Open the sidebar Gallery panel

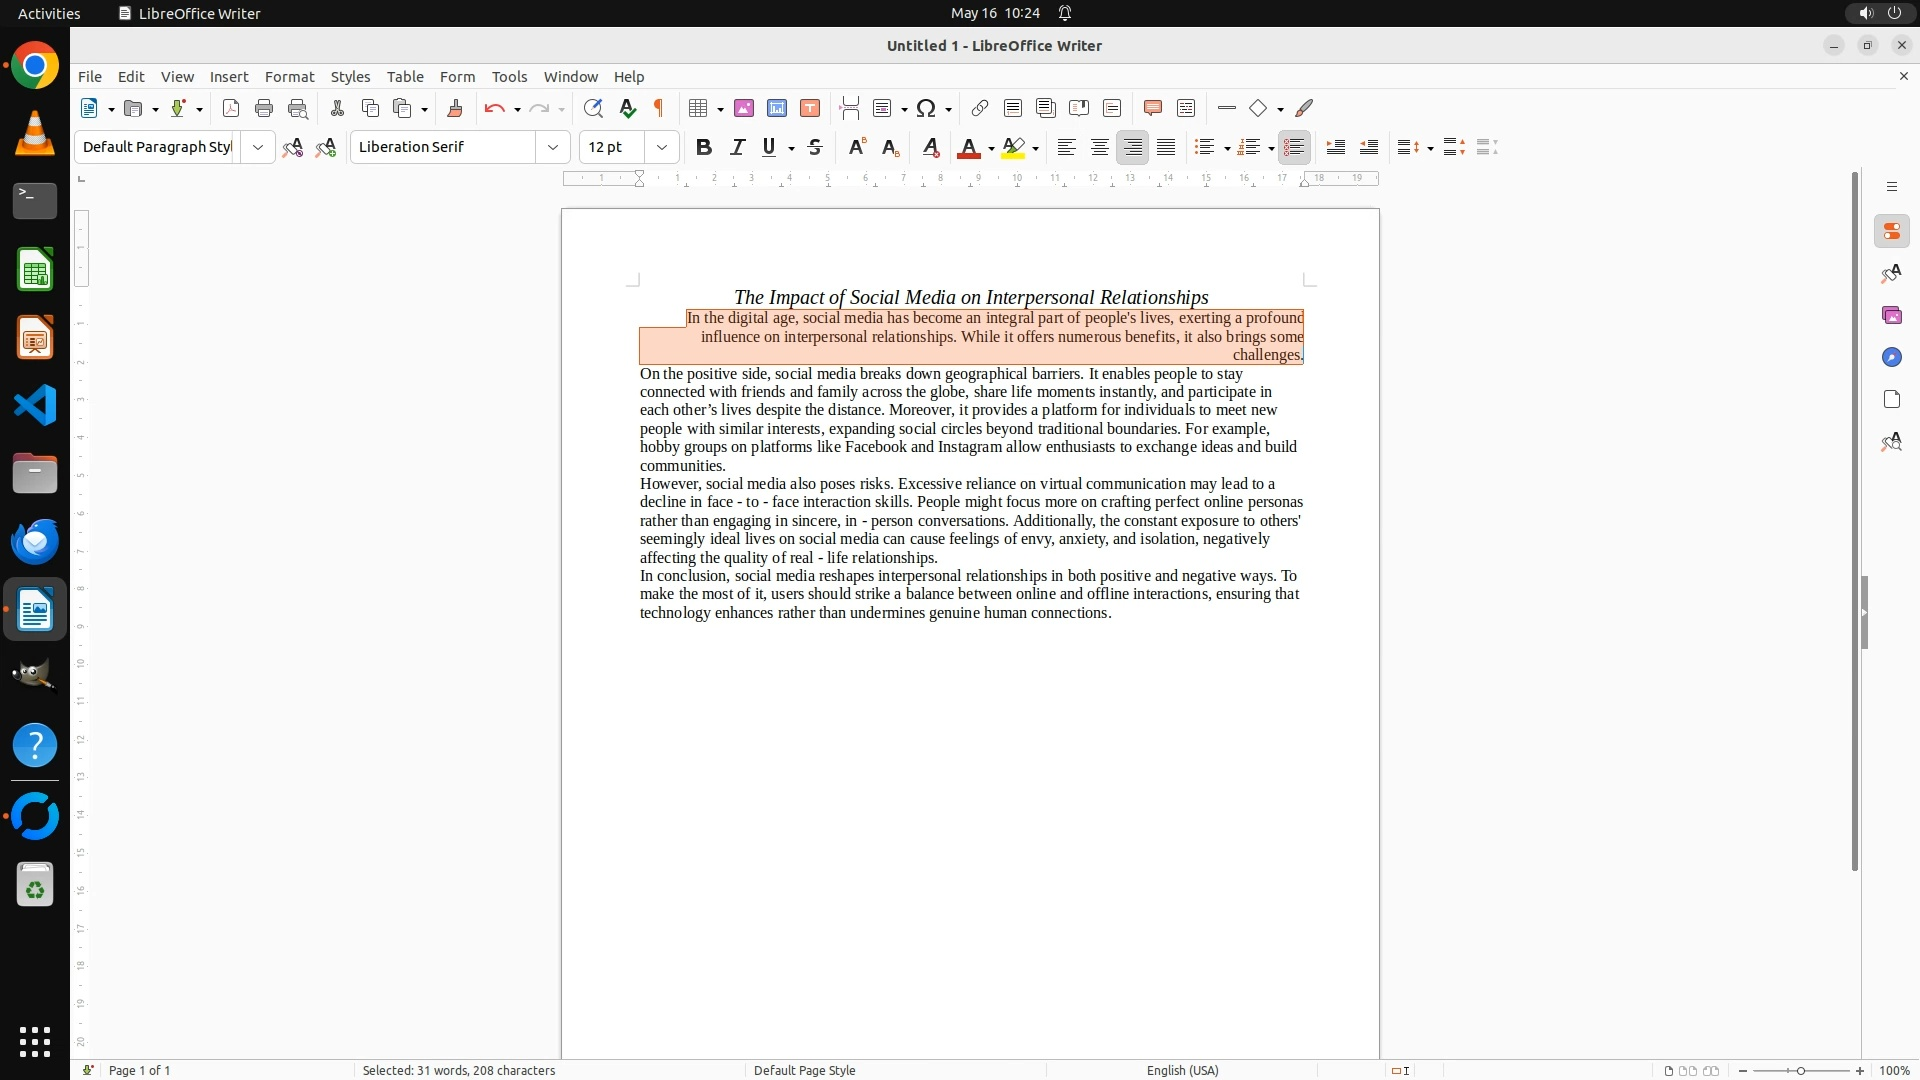1891,315
